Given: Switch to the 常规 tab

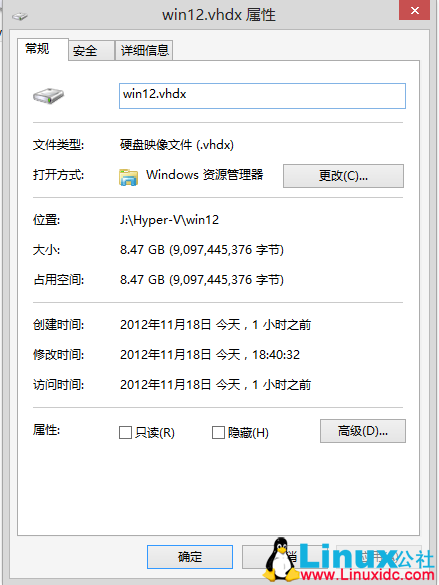Looking at the screenshot, I should 37,49.
